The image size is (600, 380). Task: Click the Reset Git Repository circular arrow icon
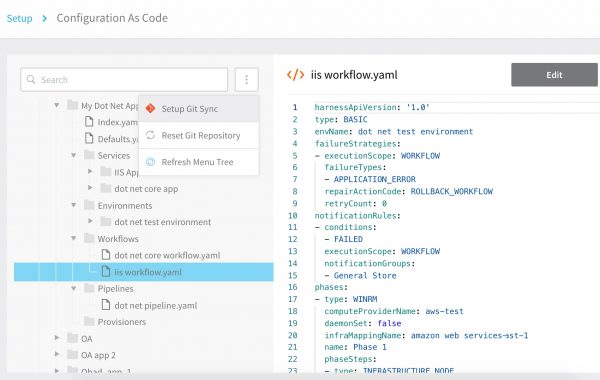tap(150, 135)
